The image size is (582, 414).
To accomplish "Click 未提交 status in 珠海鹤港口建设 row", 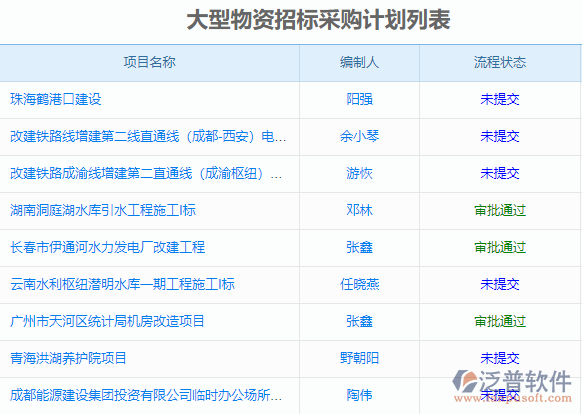I will [x=500, y=99].
